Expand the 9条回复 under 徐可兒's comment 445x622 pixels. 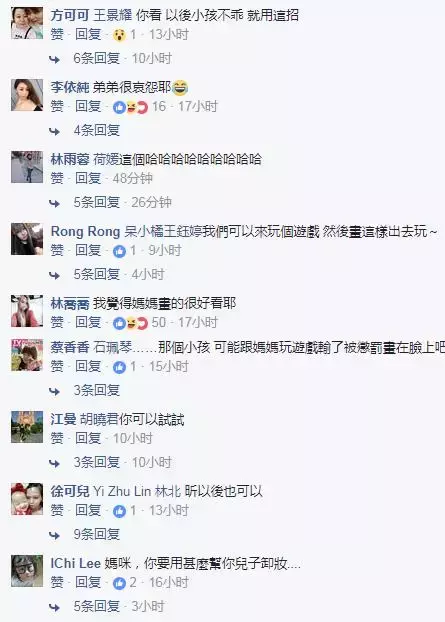(x=96, y=535)
